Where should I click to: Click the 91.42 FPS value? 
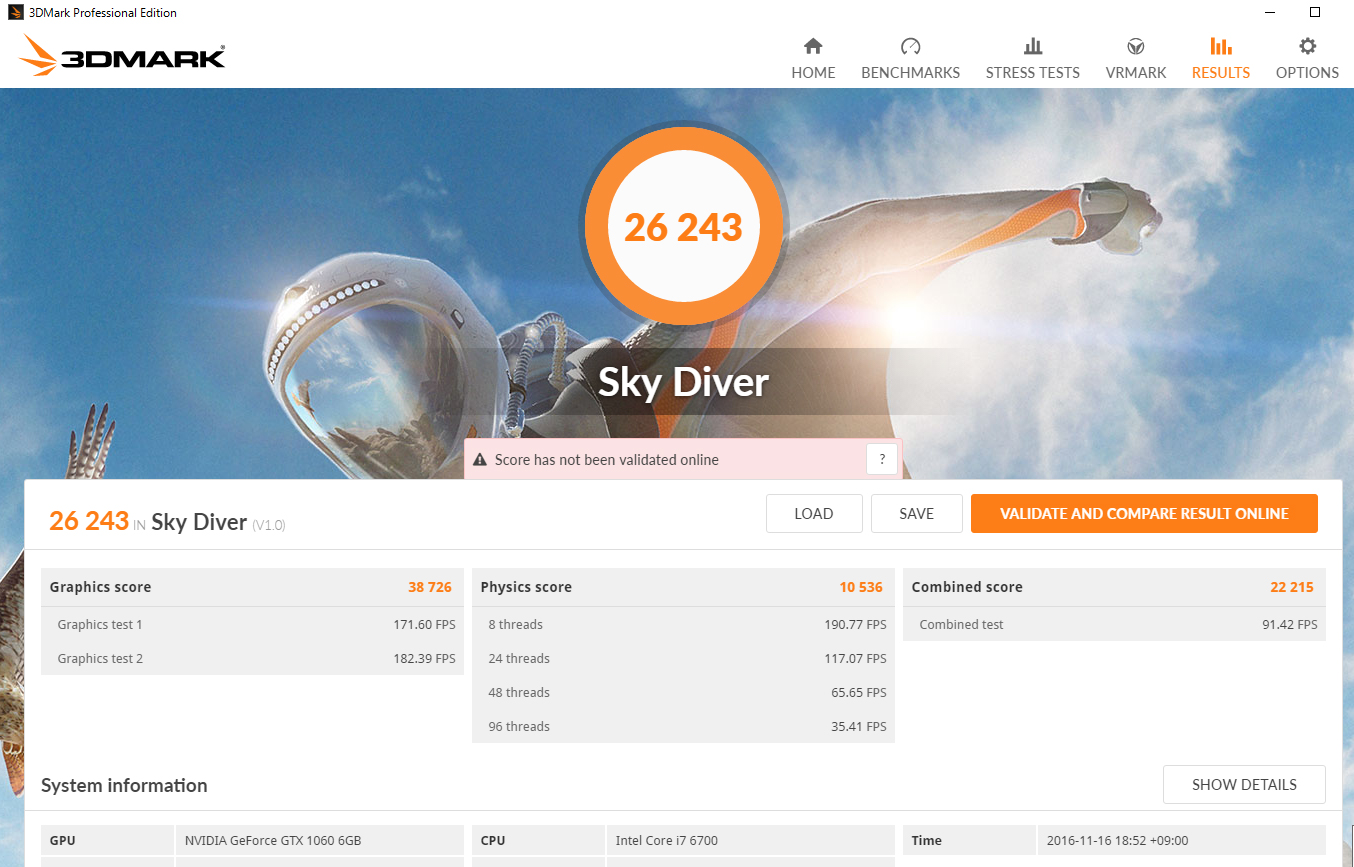point(1290,625)
